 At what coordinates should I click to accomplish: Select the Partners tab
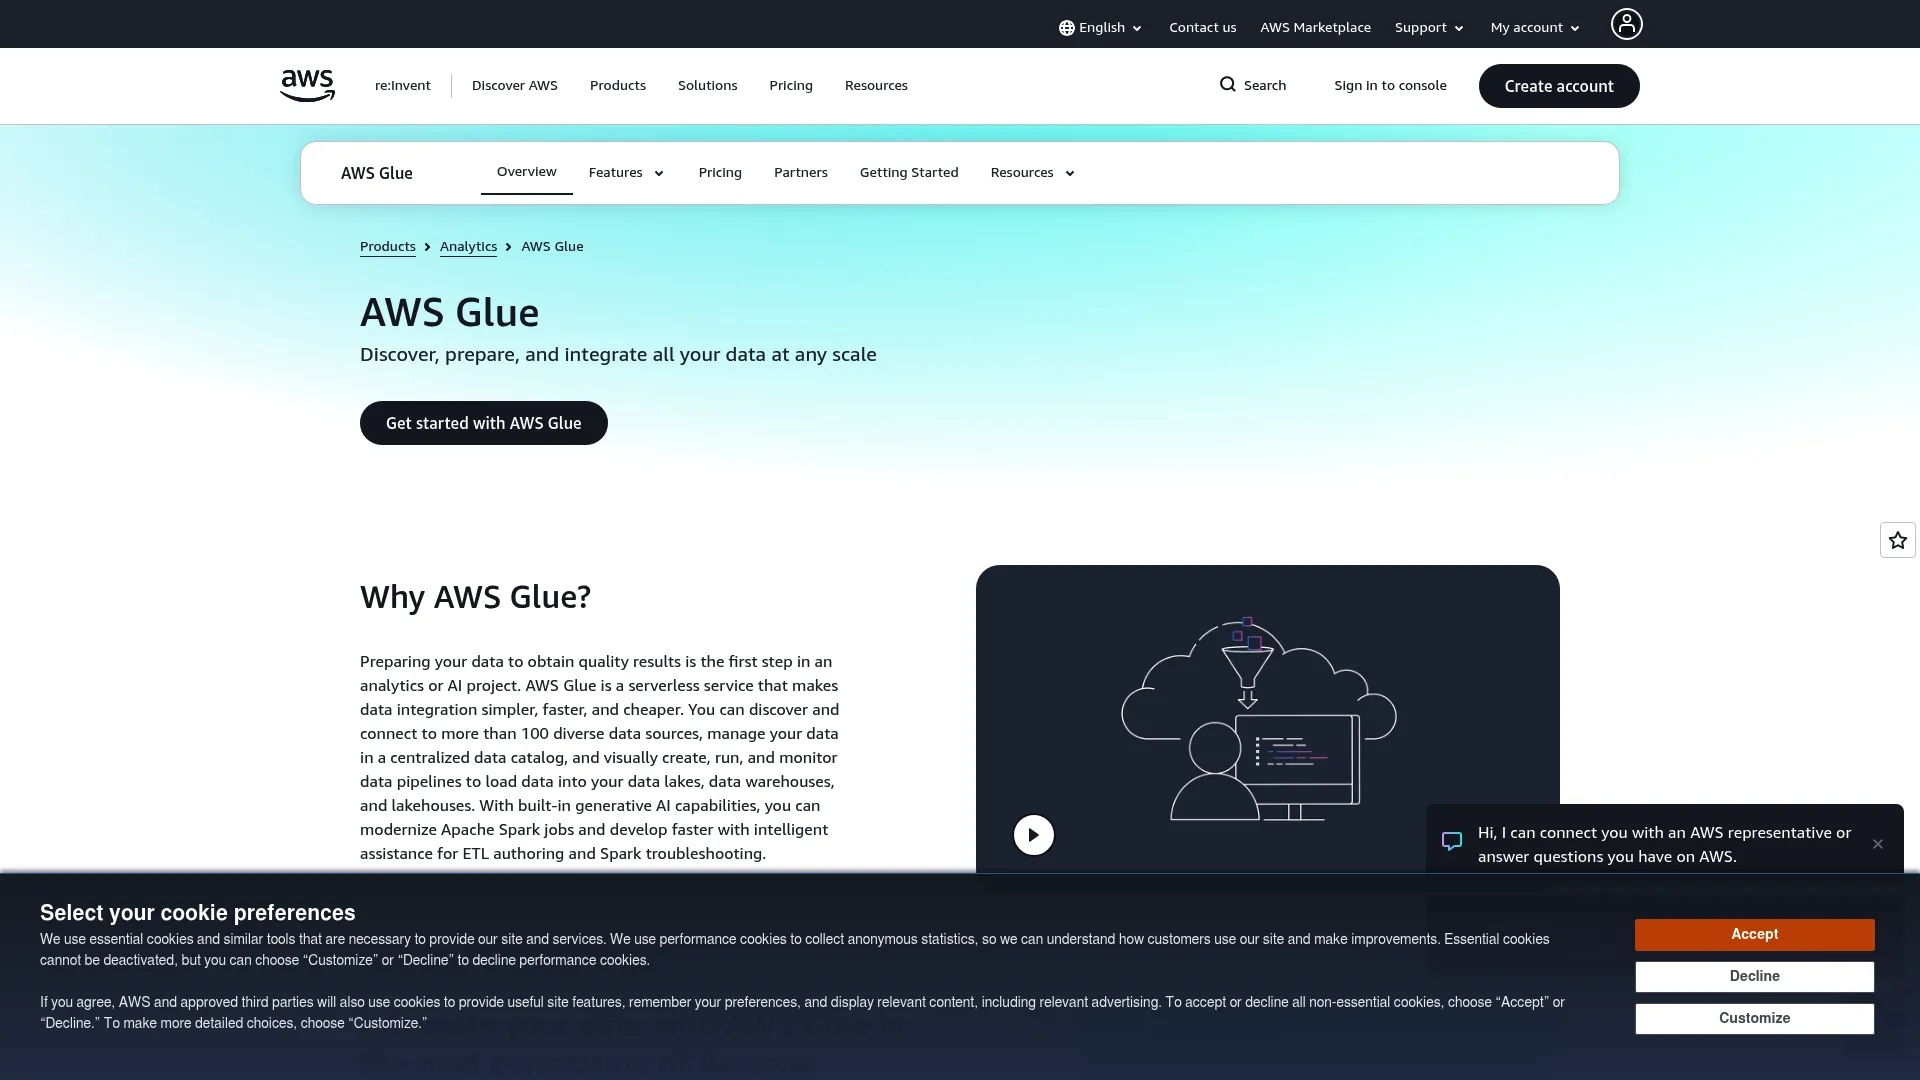(801, 173)
